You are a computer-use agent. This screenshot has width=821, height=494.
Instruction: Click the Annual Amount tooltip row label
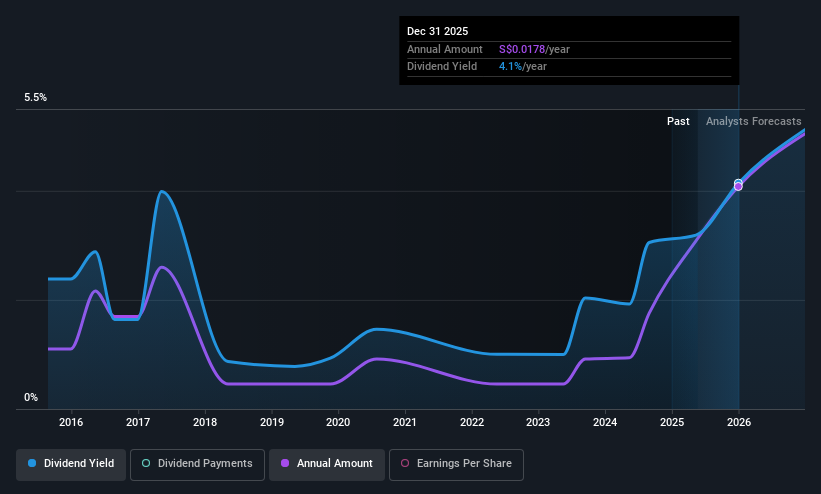click(x=445, y=49)
